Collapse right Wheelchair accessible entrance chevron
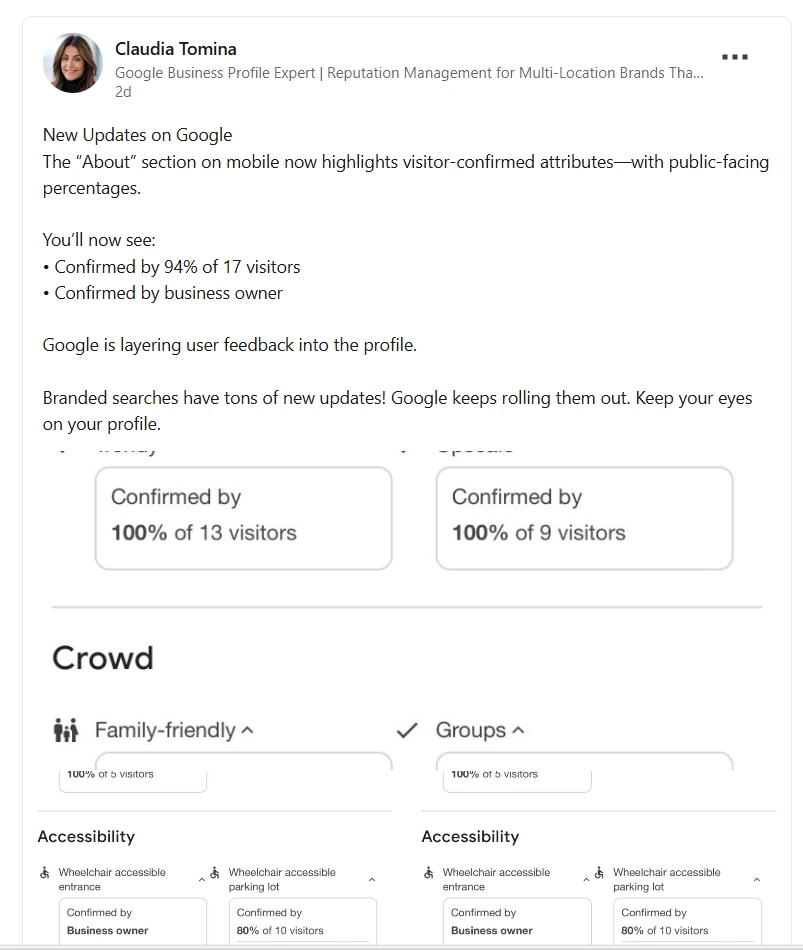The height and width of the screenshot is (950, 803). click(586, 879)
